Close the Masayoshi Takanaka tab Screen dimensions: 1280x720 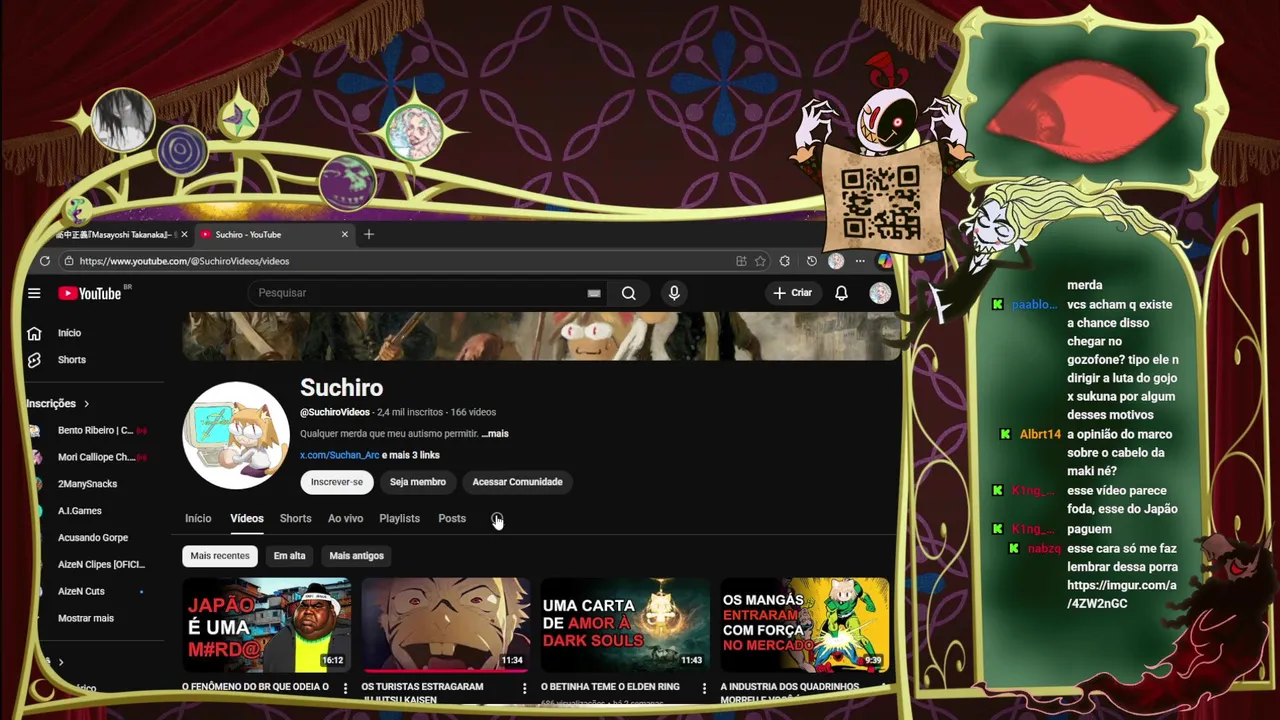(184, 234)
